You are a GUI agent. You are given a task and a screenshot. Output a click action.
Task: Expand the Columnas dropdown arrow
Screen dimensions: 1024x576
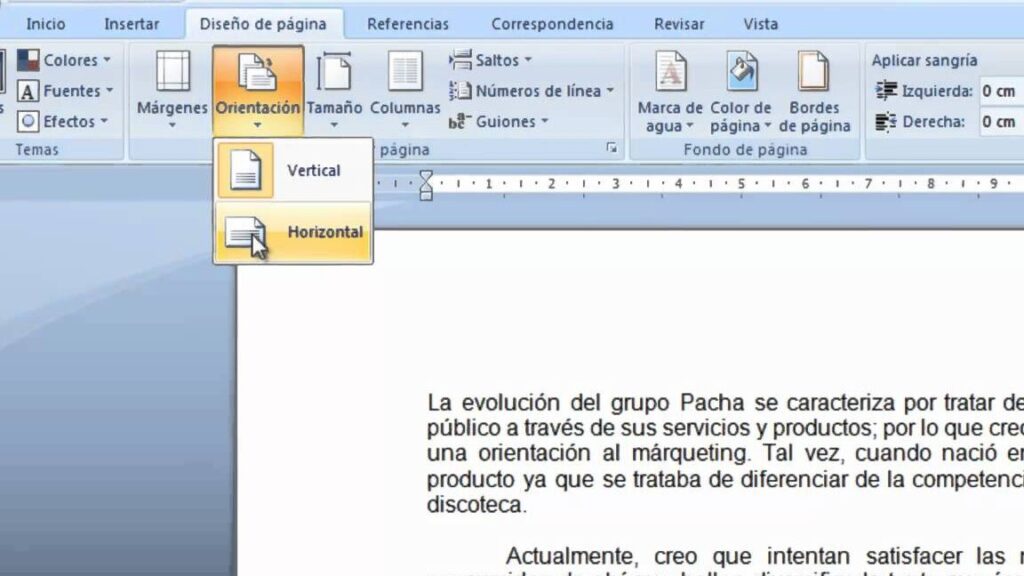405,125
